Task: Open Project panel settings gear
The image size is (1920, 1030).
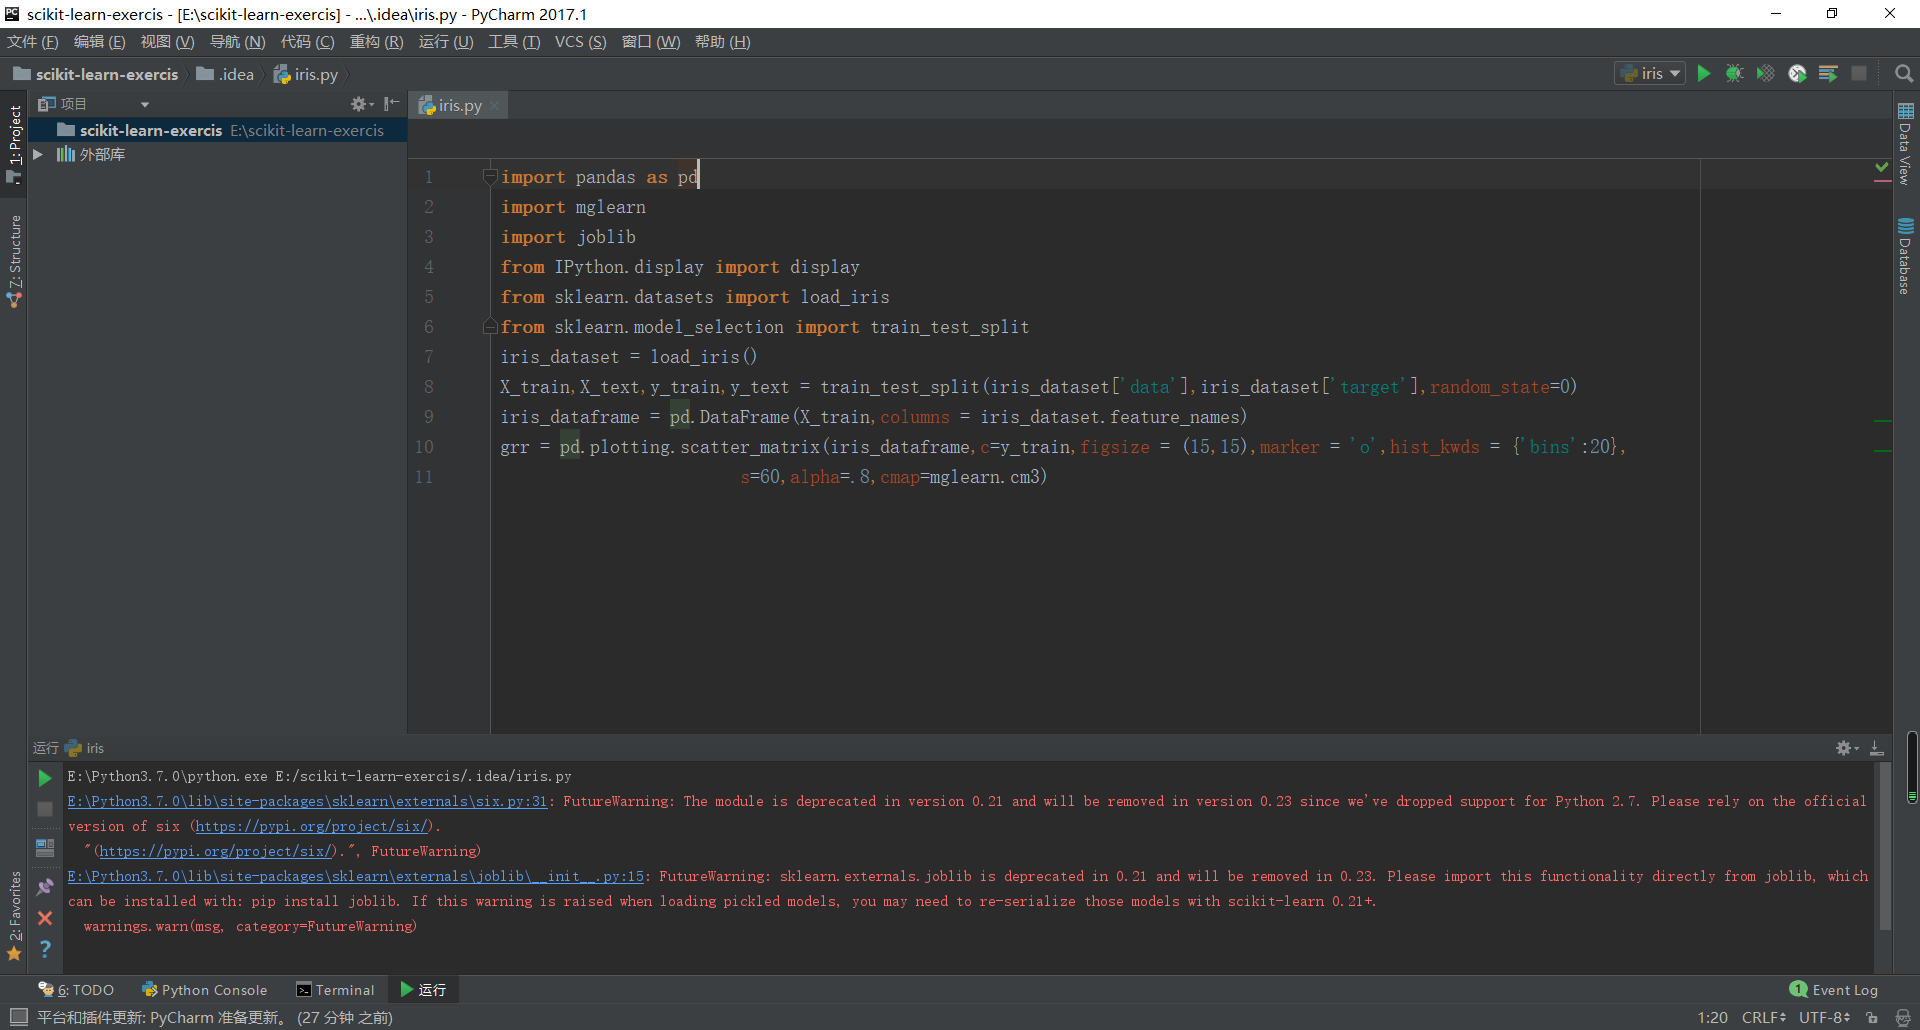Action: [x=361, y=104]
